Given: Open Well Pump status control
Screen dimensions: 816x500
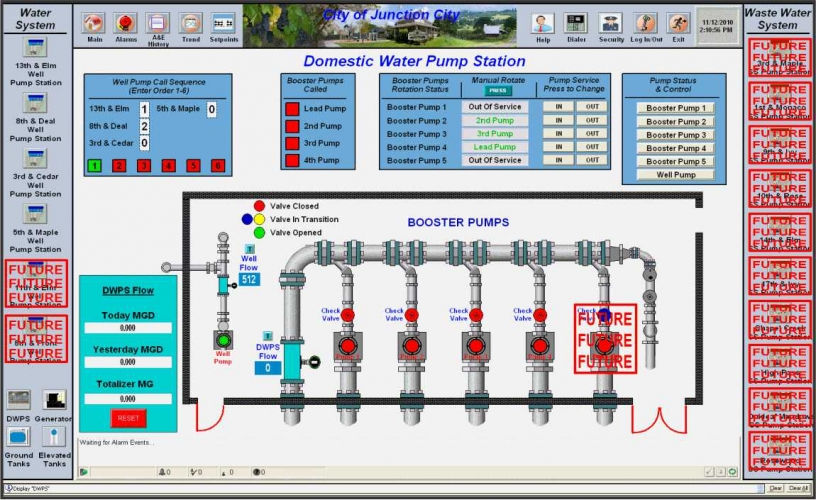Looking at the screenshot, I should point(675,175).
